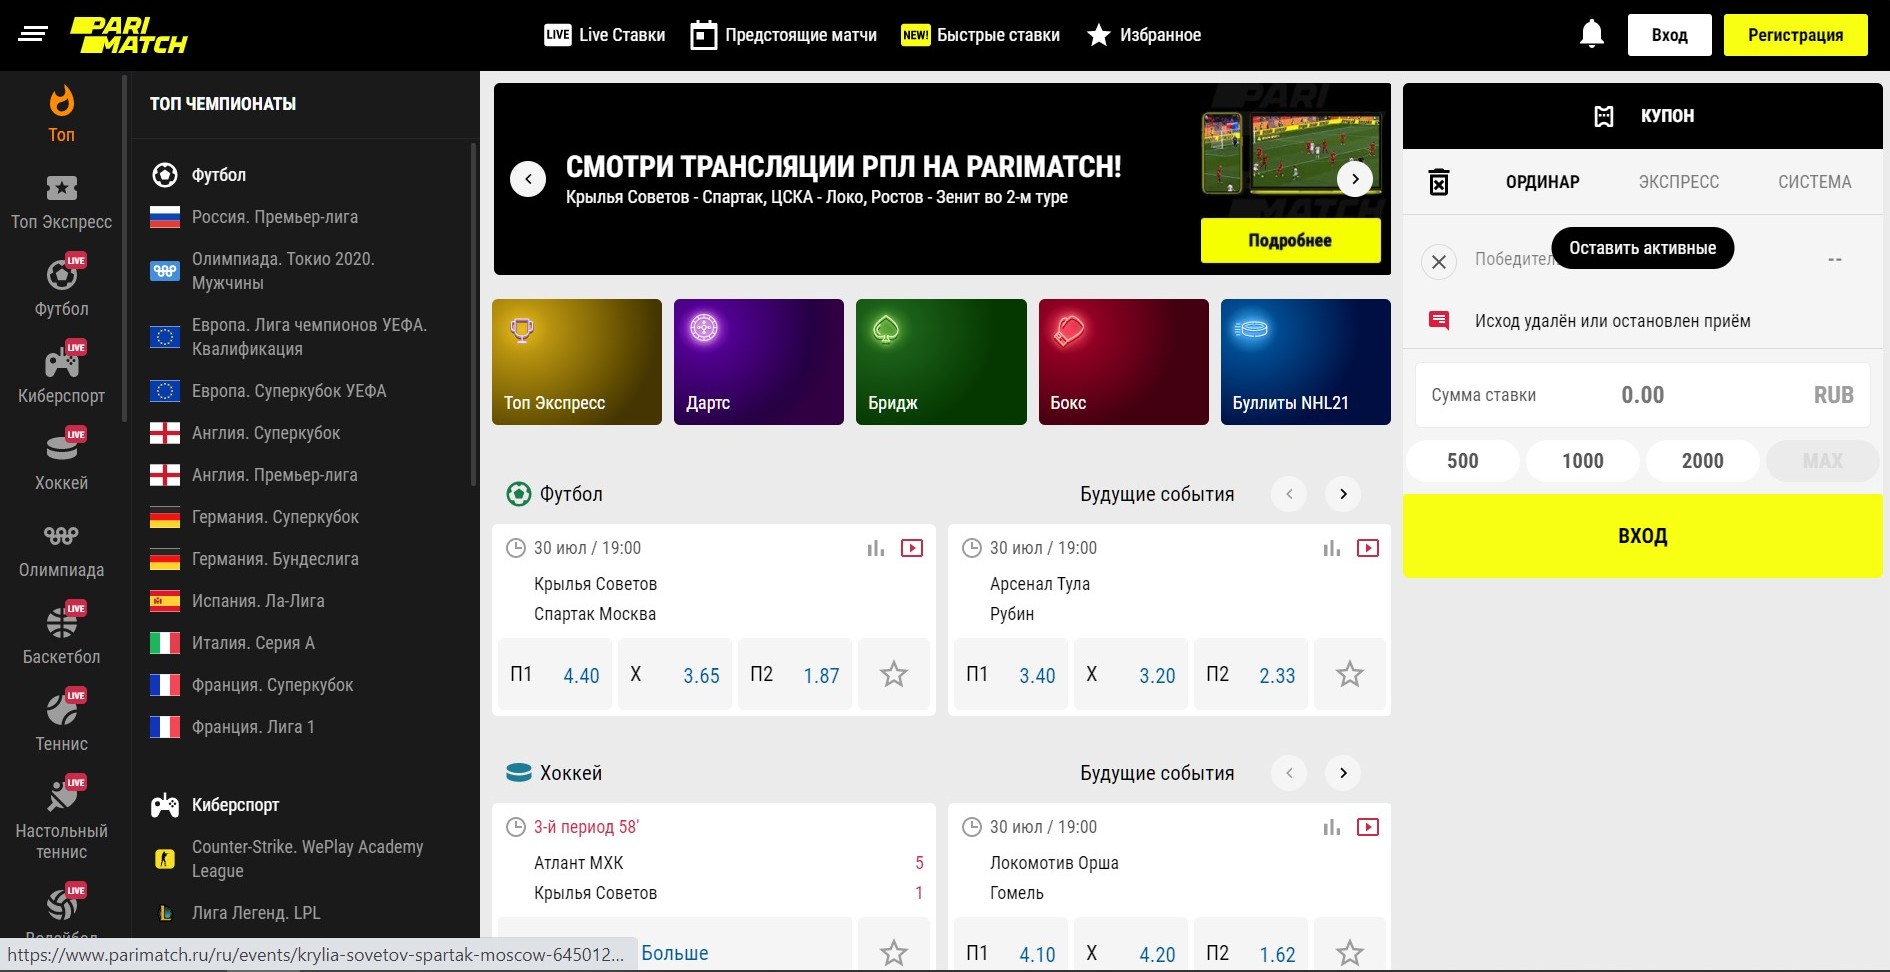Open notifications bell icon
Screen dimensions: 1890x972
(1591, 34)
